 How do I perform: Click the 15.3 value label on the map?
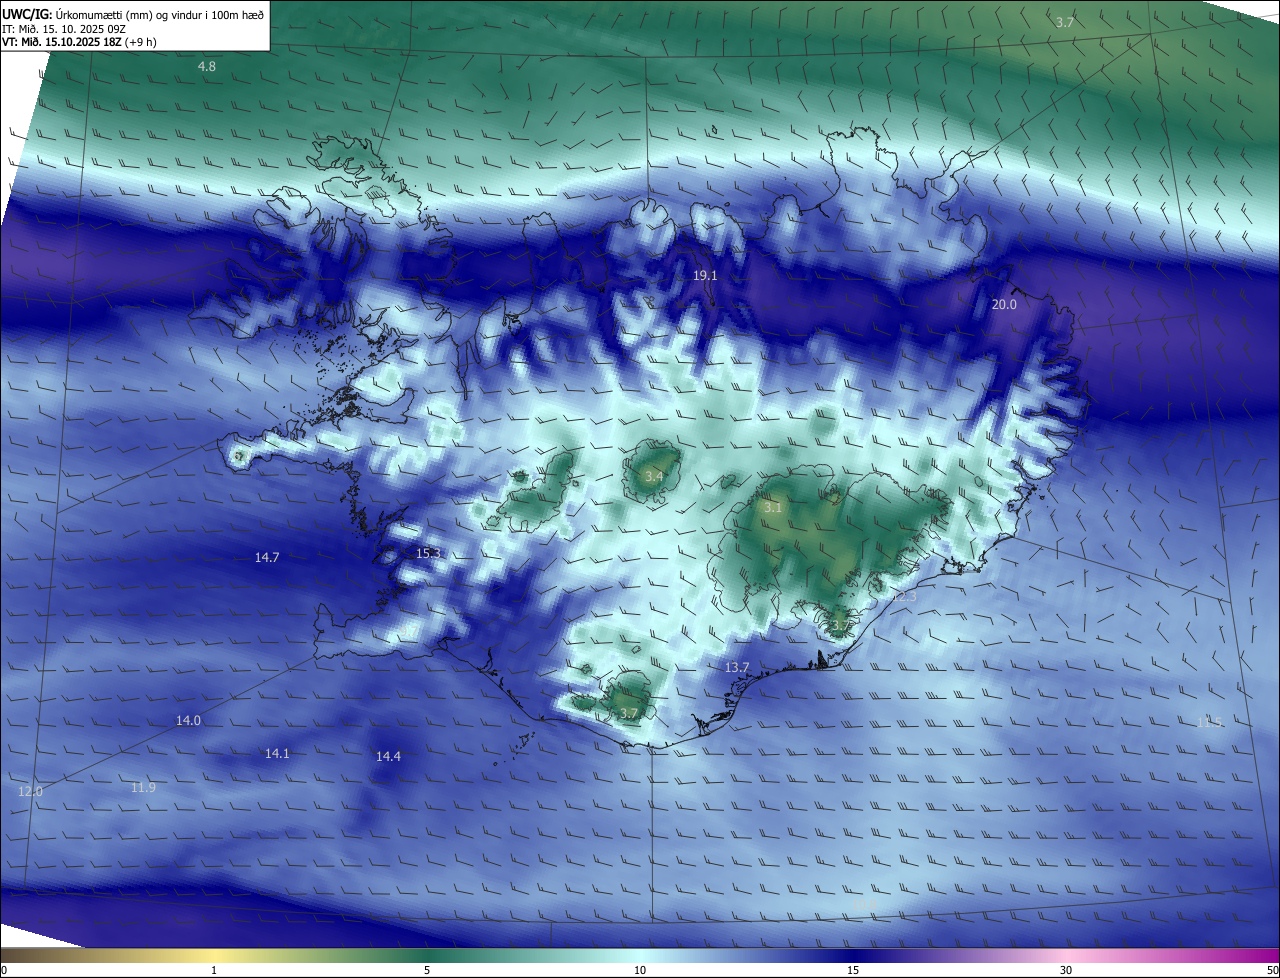tap(428, 553)
